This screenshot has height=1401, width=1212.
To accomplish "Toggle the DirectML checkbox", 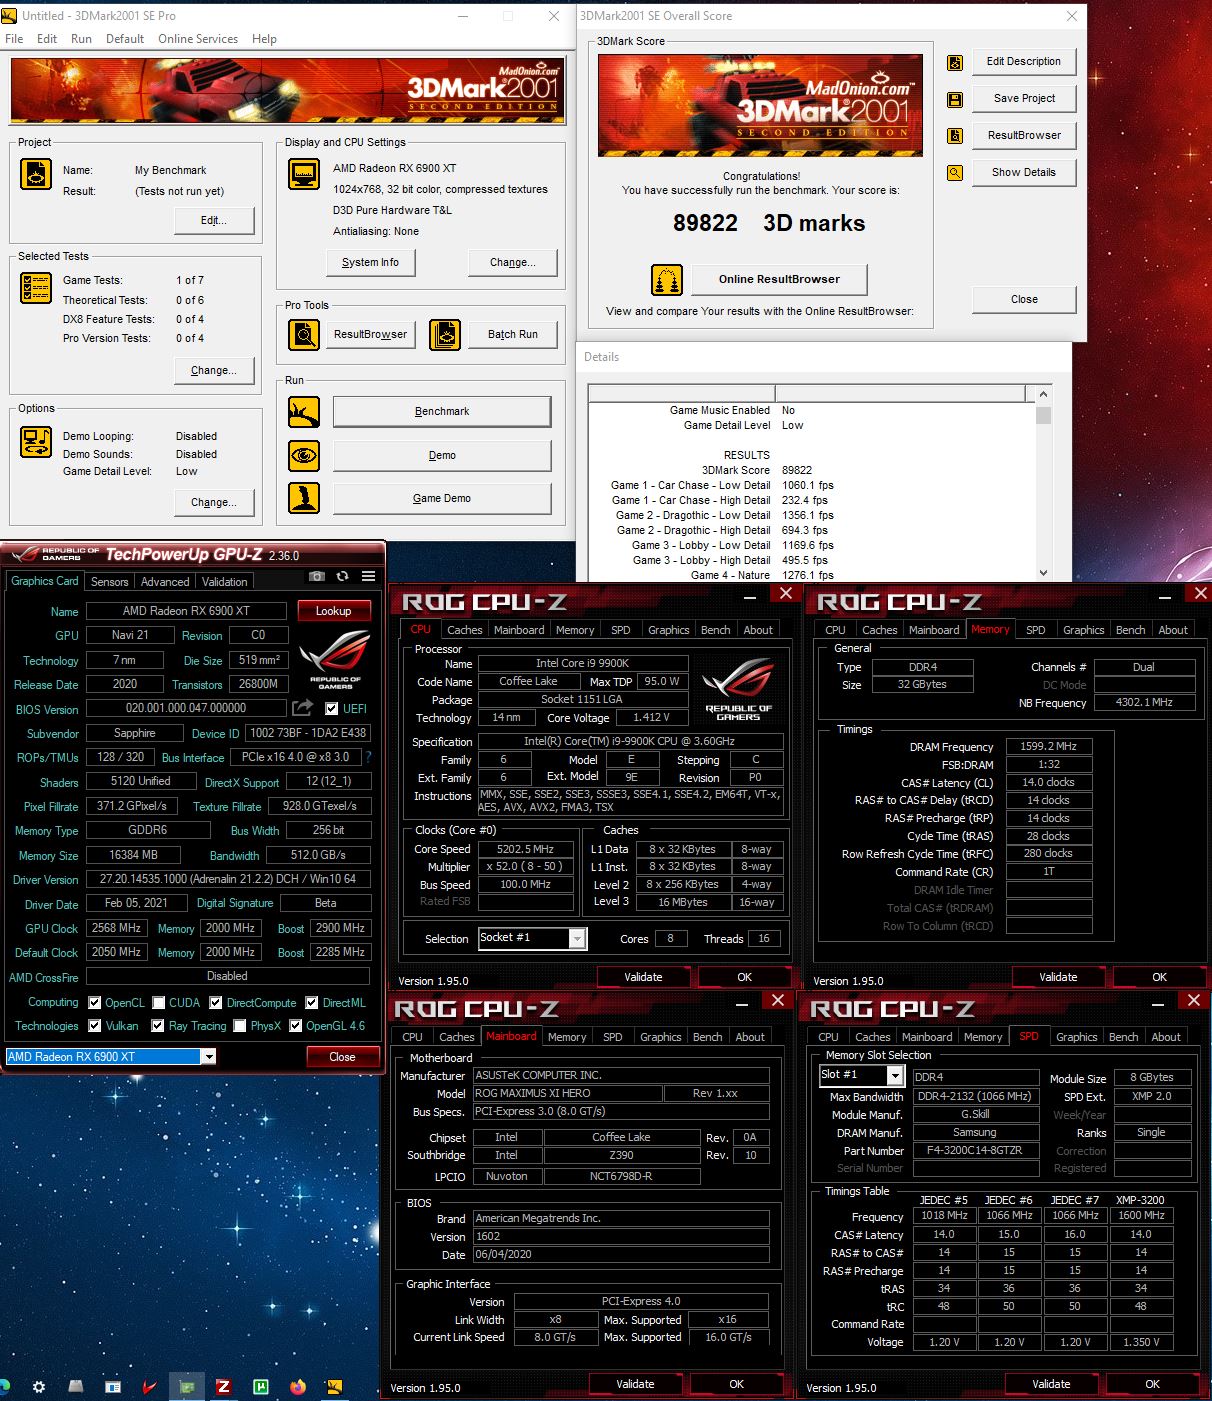I will pos(312,1003).
